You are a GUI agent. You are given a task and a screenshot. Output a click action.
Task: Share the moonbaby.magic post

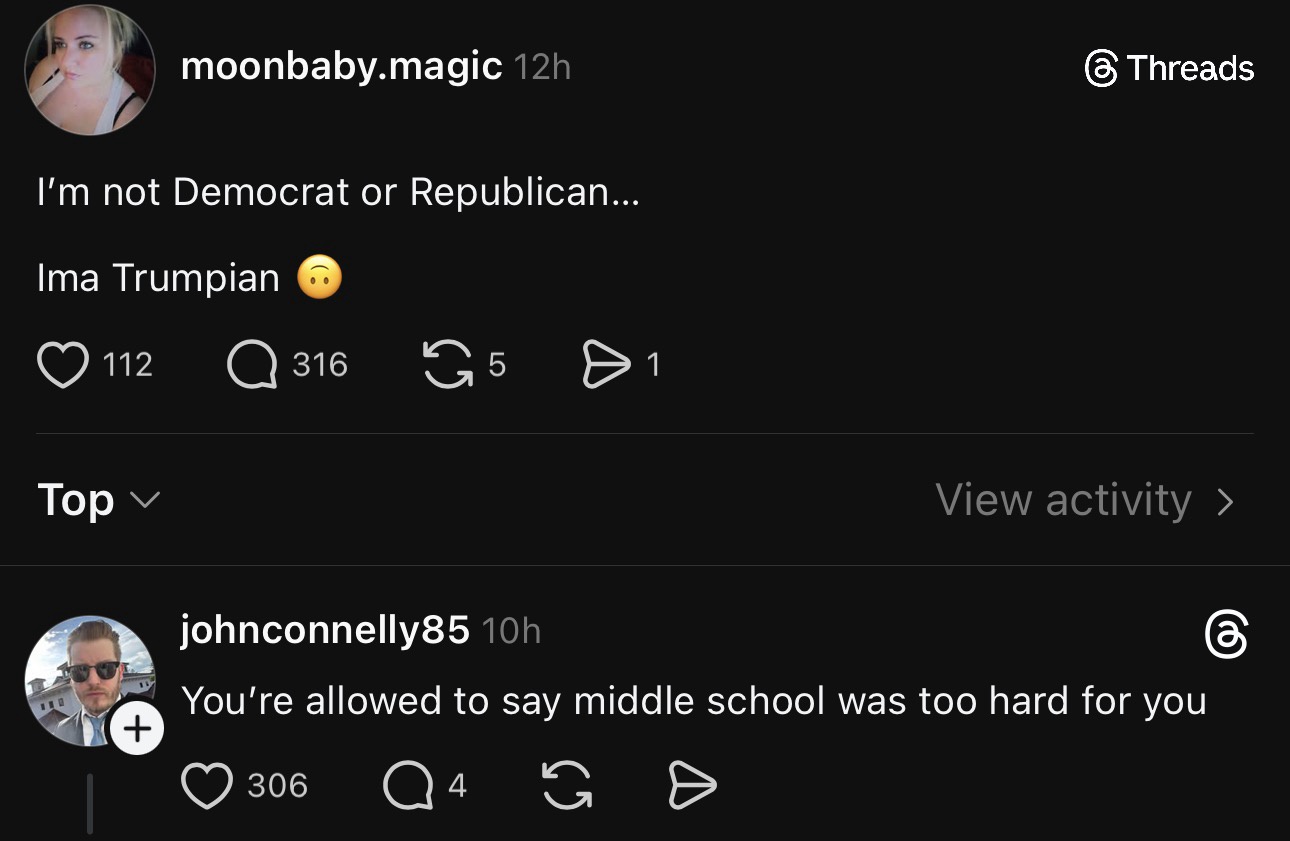pyautogui.click(x=606, y=365)
